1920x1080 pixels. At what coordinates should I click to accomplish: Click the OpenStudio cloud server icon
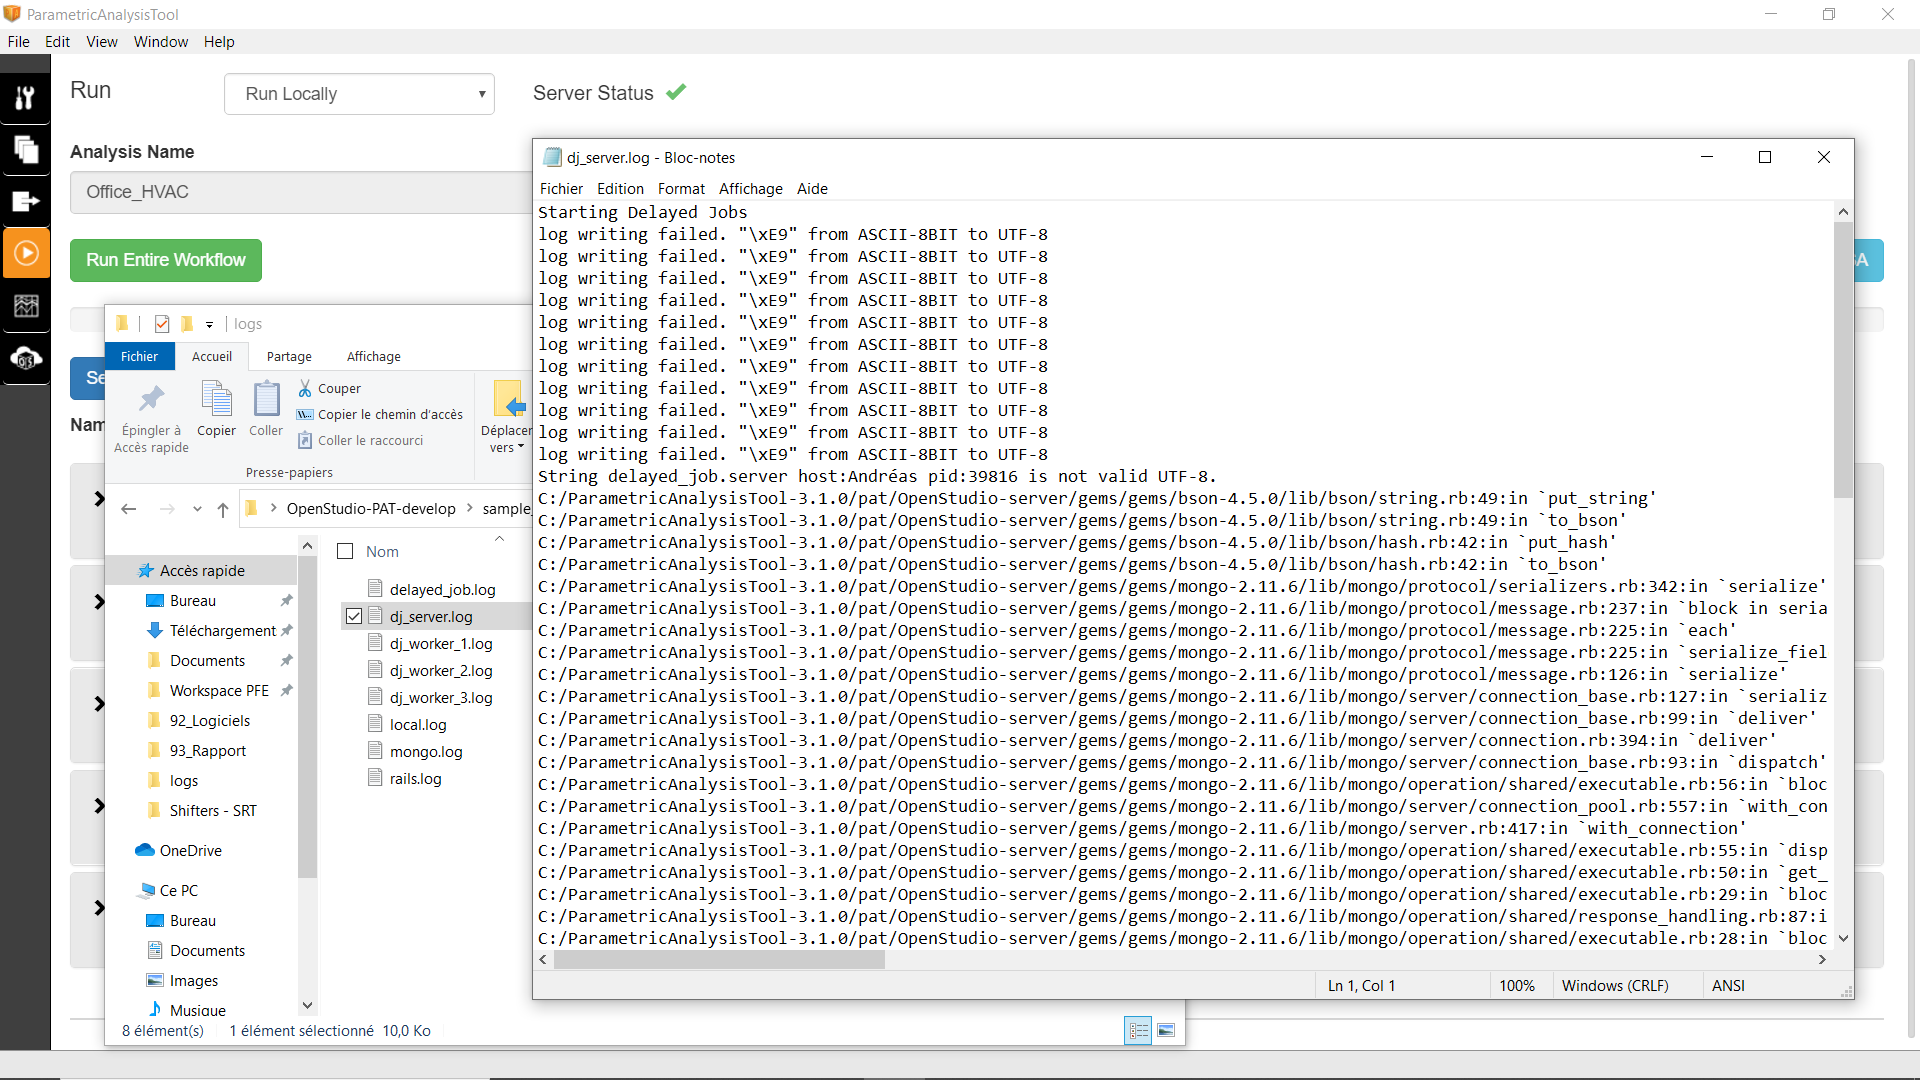coord(26,359)
